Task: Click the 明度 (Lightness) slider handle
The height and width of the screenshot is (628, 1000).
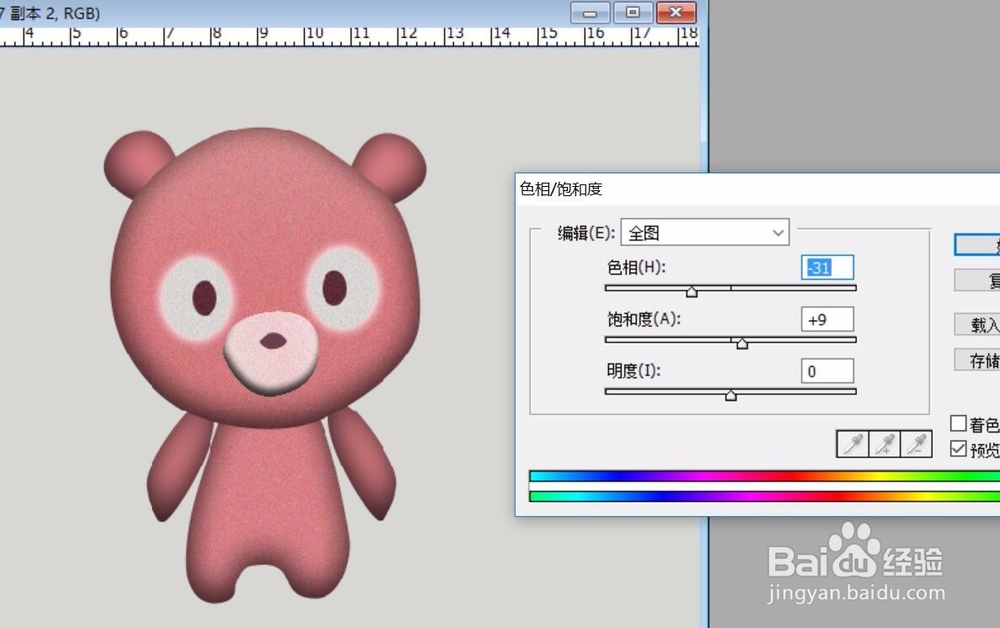Action: click(x=730, y=395)
